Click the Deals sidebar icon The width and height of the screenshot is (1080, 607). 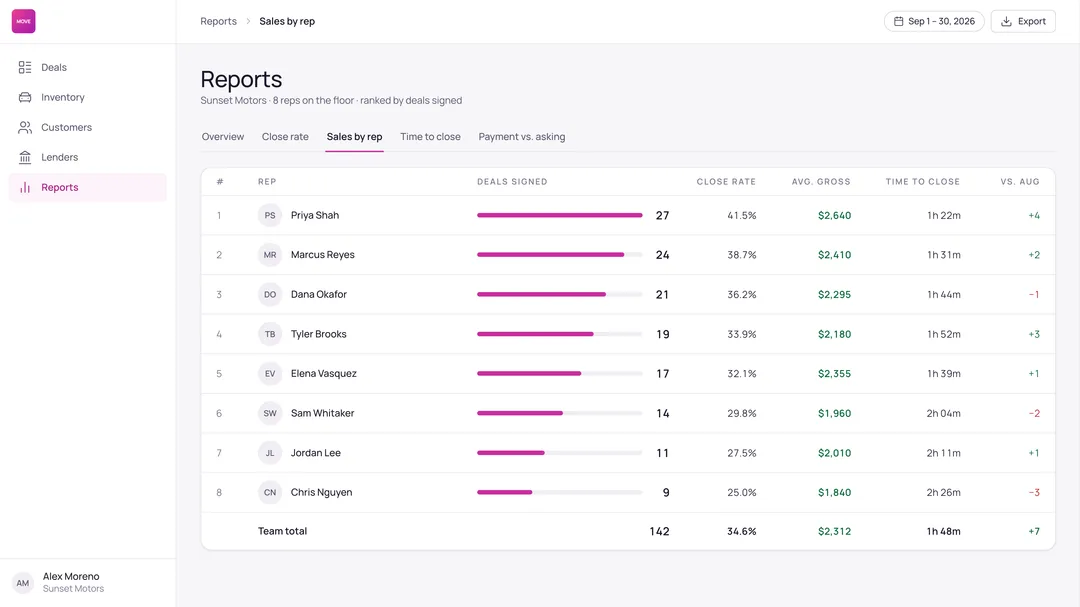[25, 68]
